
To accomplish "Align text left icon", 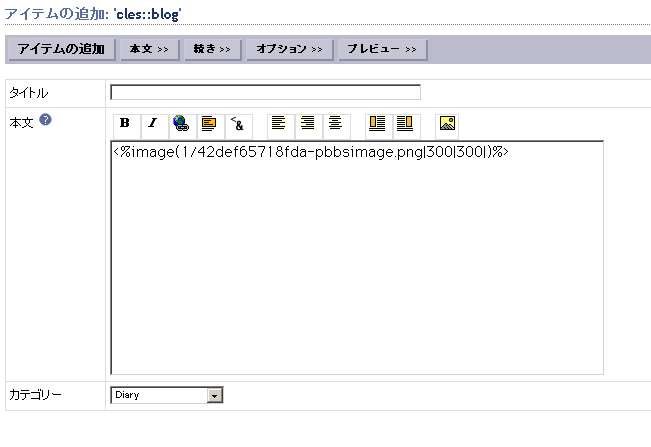I will [x=280, y=126].
